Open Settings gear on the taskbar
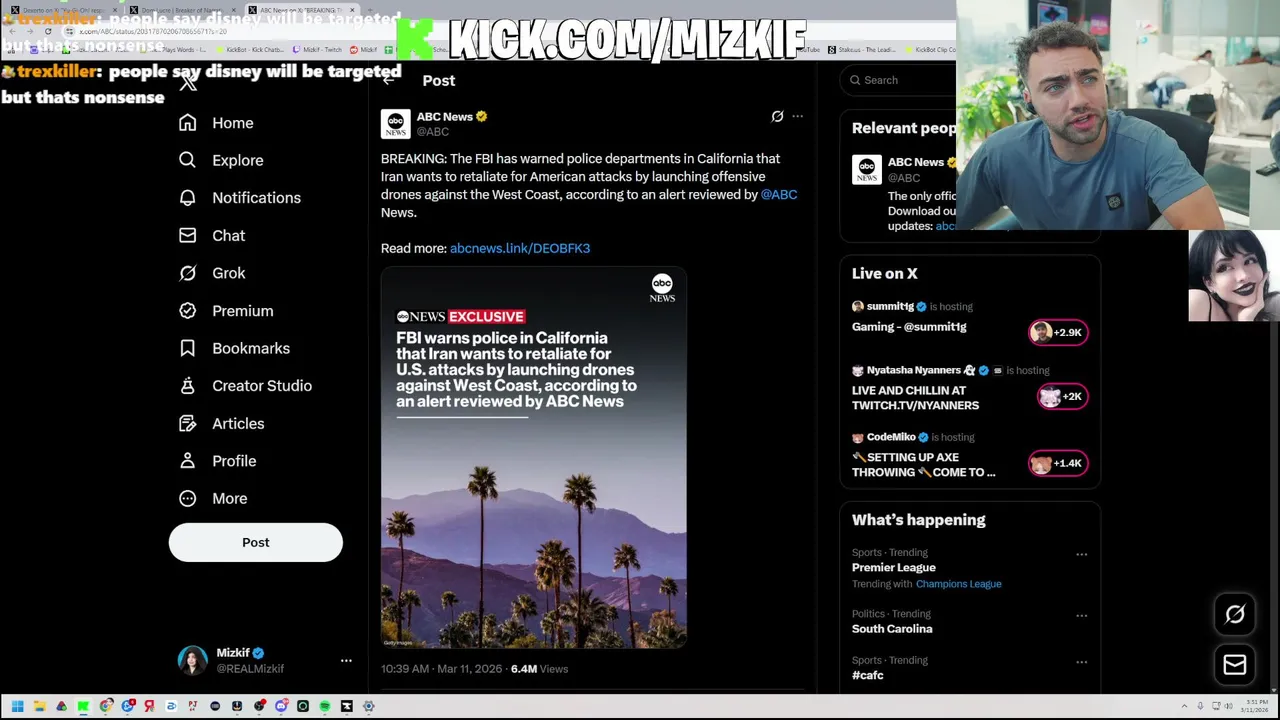The height and width of the screenshot is (720, 1280). click(x=368, y=706)
